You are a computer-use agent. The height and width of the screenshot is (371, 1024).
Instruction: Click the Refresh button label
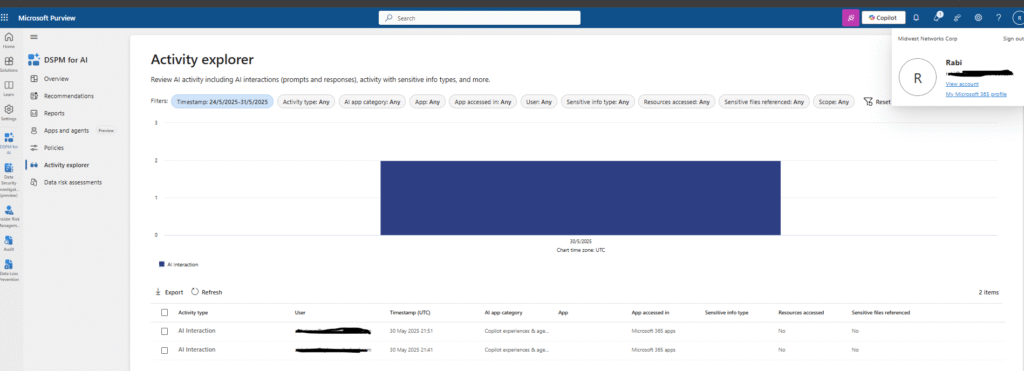[x=212, y=293]
